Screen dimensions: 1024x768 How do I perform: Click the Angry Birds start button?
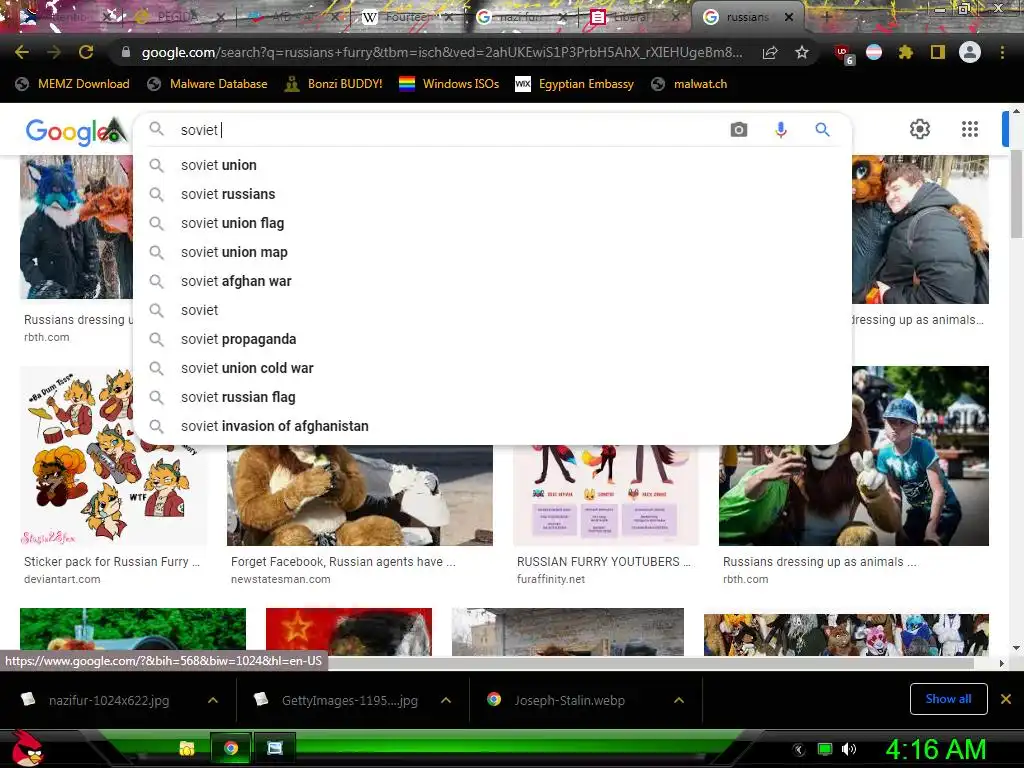pyautogui.click(x=27, y=748)
